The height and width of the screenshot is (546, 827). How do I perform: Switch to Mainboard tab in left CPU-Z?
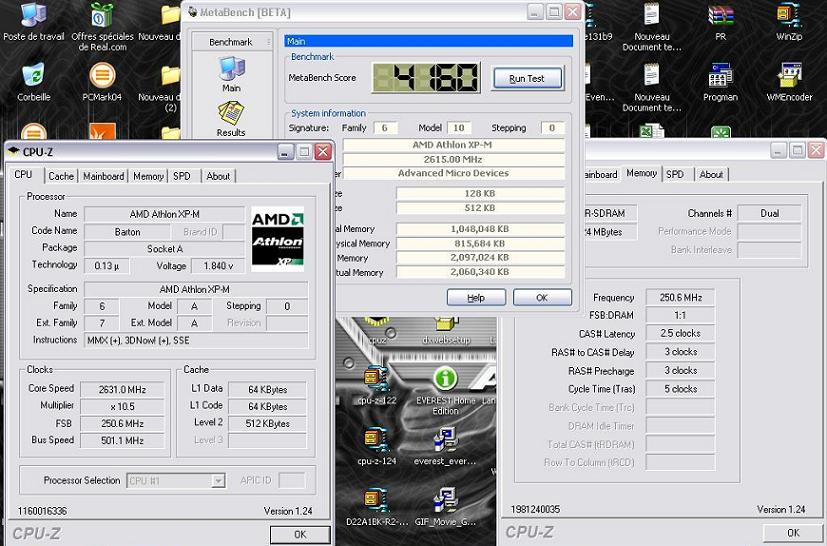point(103,176)
